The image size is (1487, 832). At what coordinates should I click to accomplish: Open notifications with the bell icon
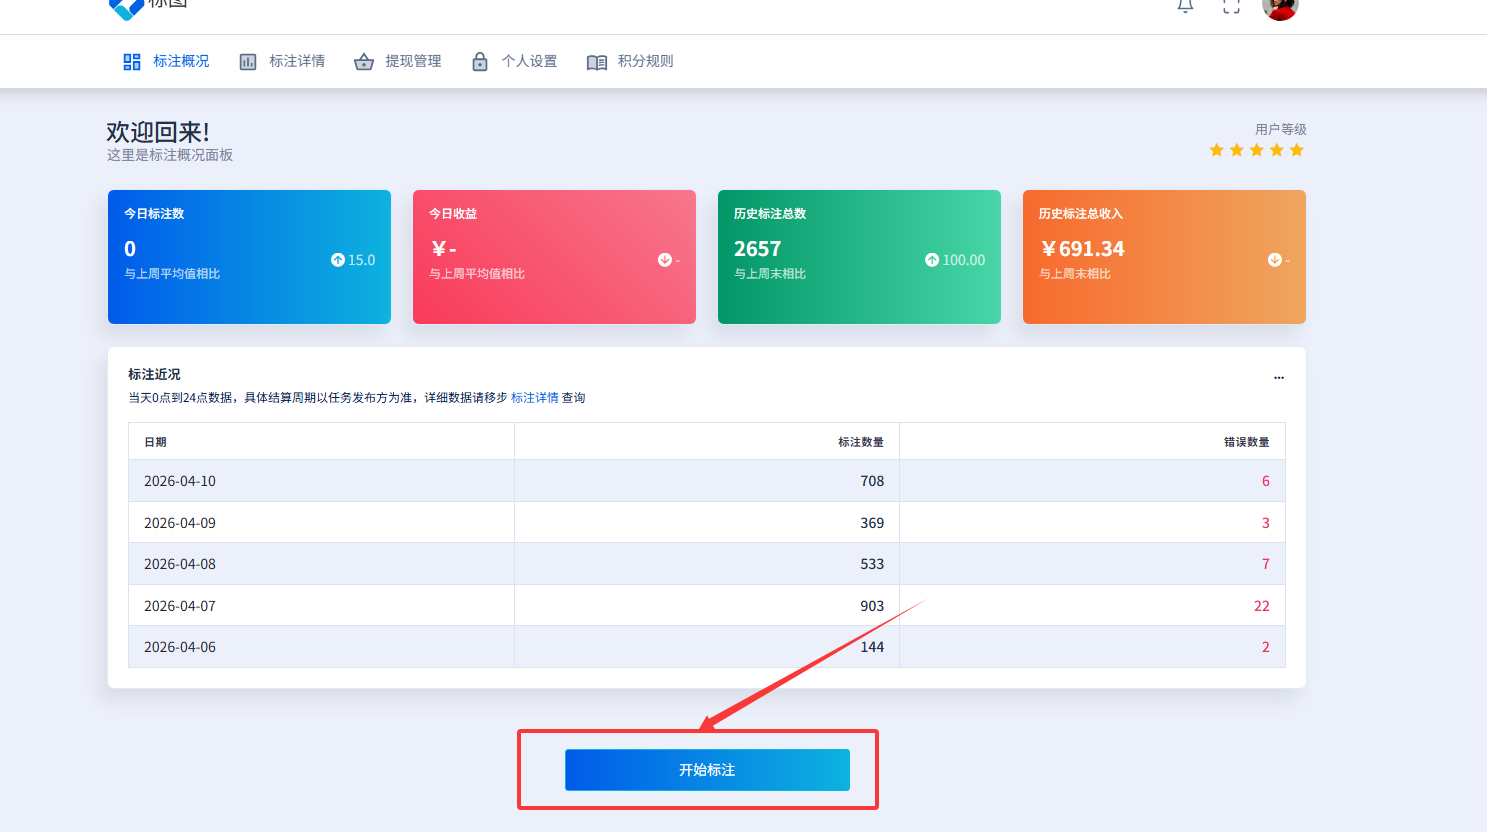1184,8
